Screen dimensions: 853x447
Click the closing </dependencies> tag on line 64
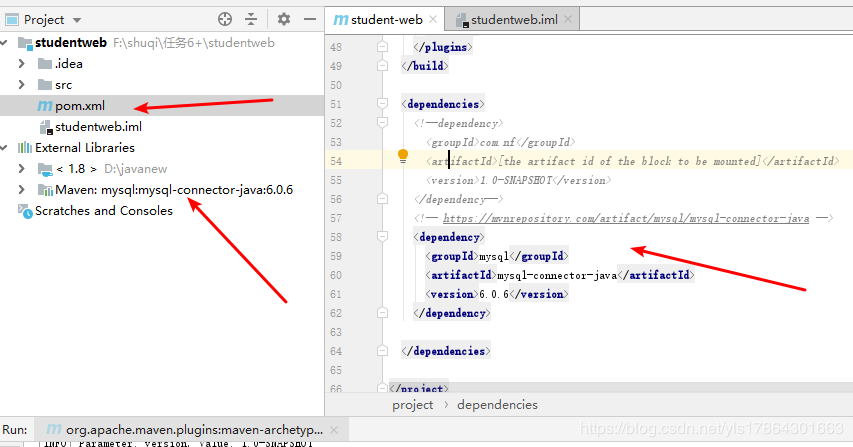[x=446, y=351]
